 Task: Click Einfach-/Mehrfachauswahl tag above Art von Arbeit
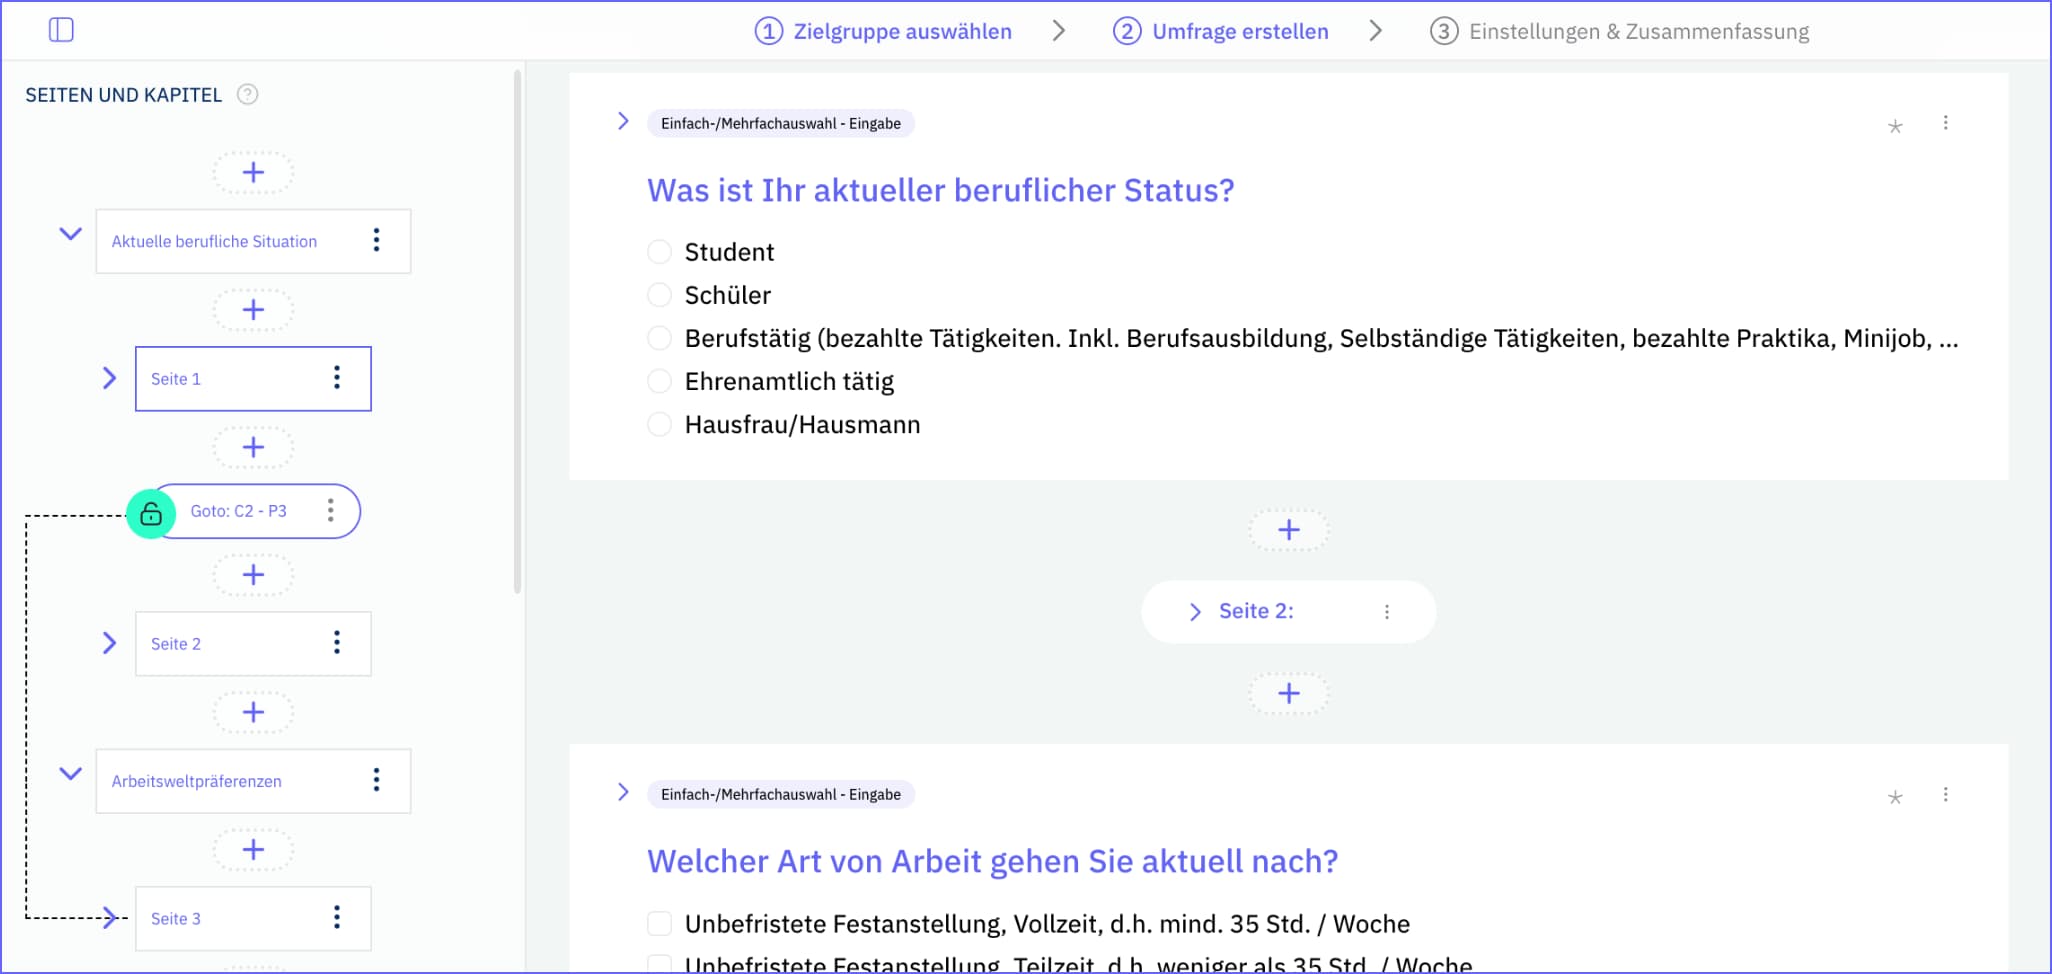[x=781, y=794]
